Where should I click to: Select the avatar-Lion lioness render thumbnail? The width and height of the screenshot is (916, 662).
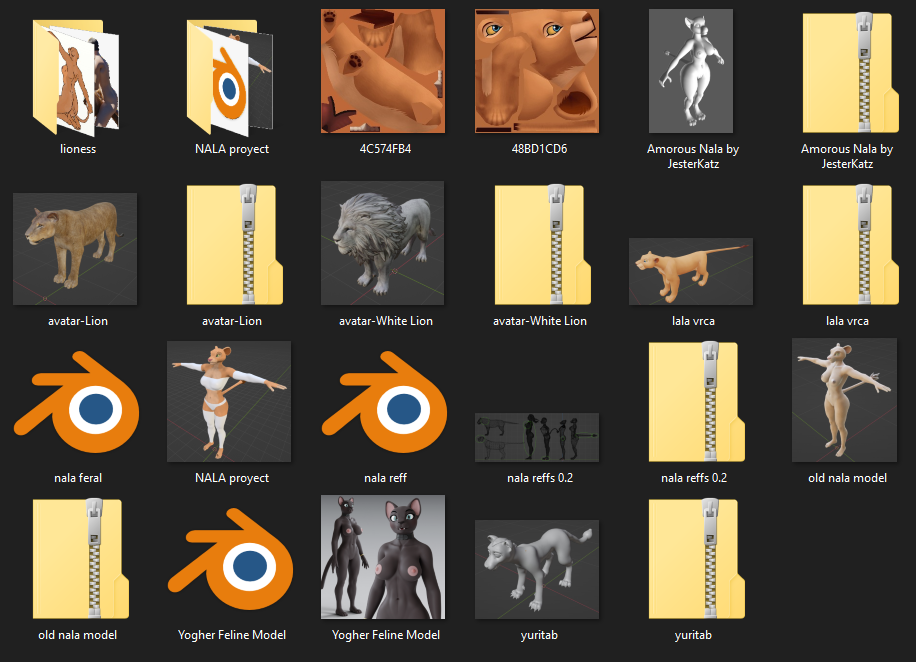[x=75, y=249]
